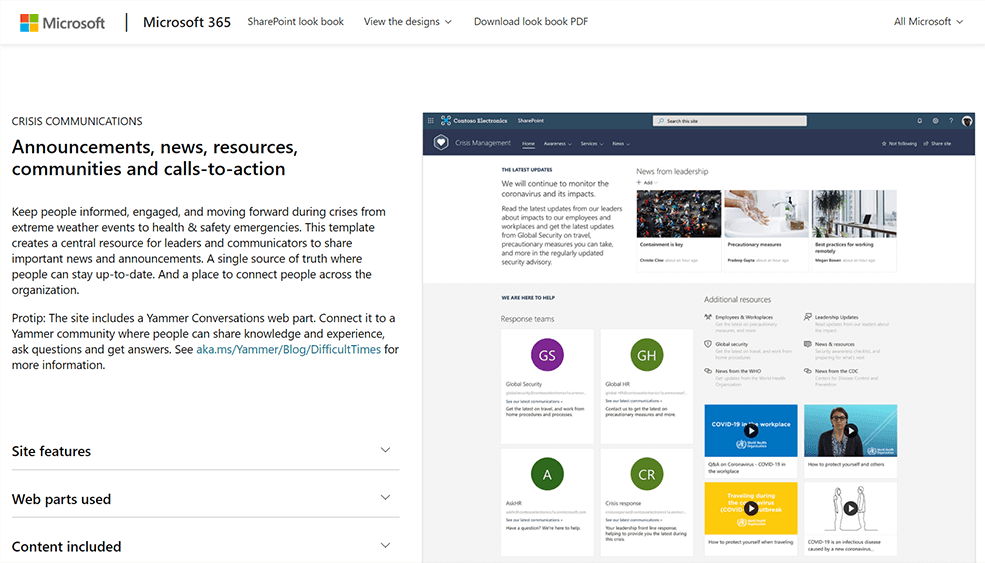
Task: Click the Additional resources heading
Action: [x=737, y=300]
